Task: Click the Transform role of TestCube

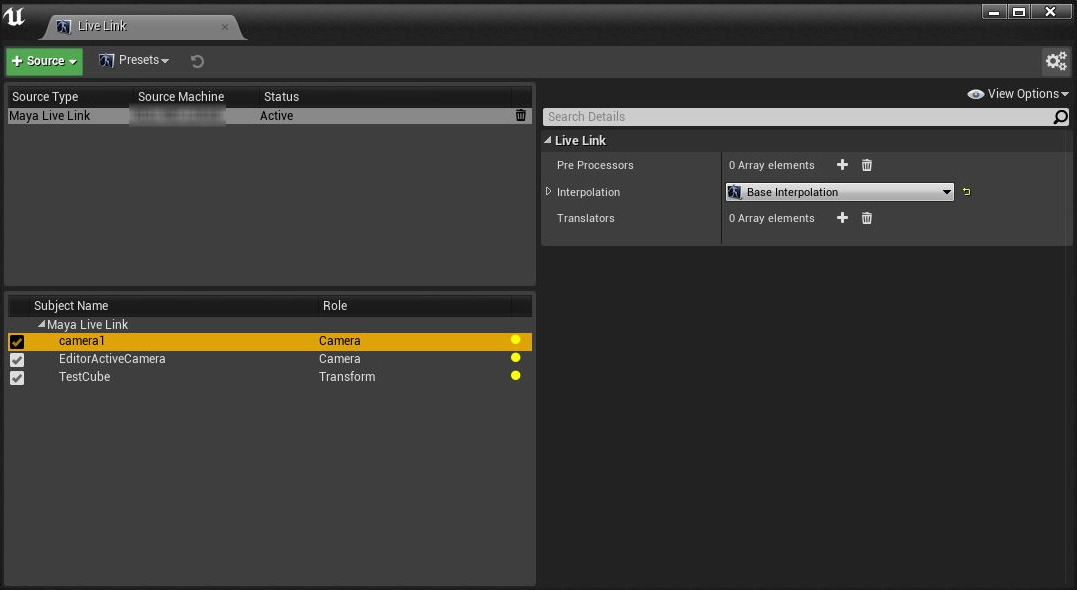Action: [347, 376]
